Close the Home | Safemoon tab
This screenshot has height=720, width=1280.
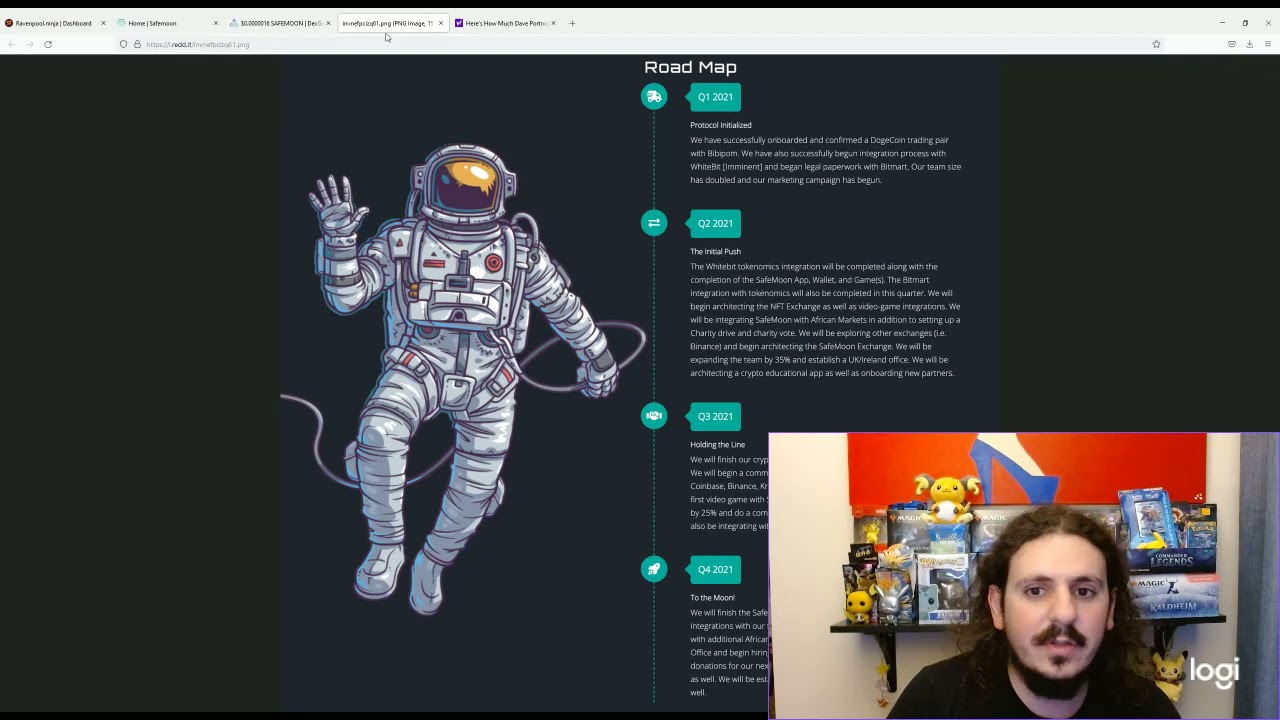[215, 23]
